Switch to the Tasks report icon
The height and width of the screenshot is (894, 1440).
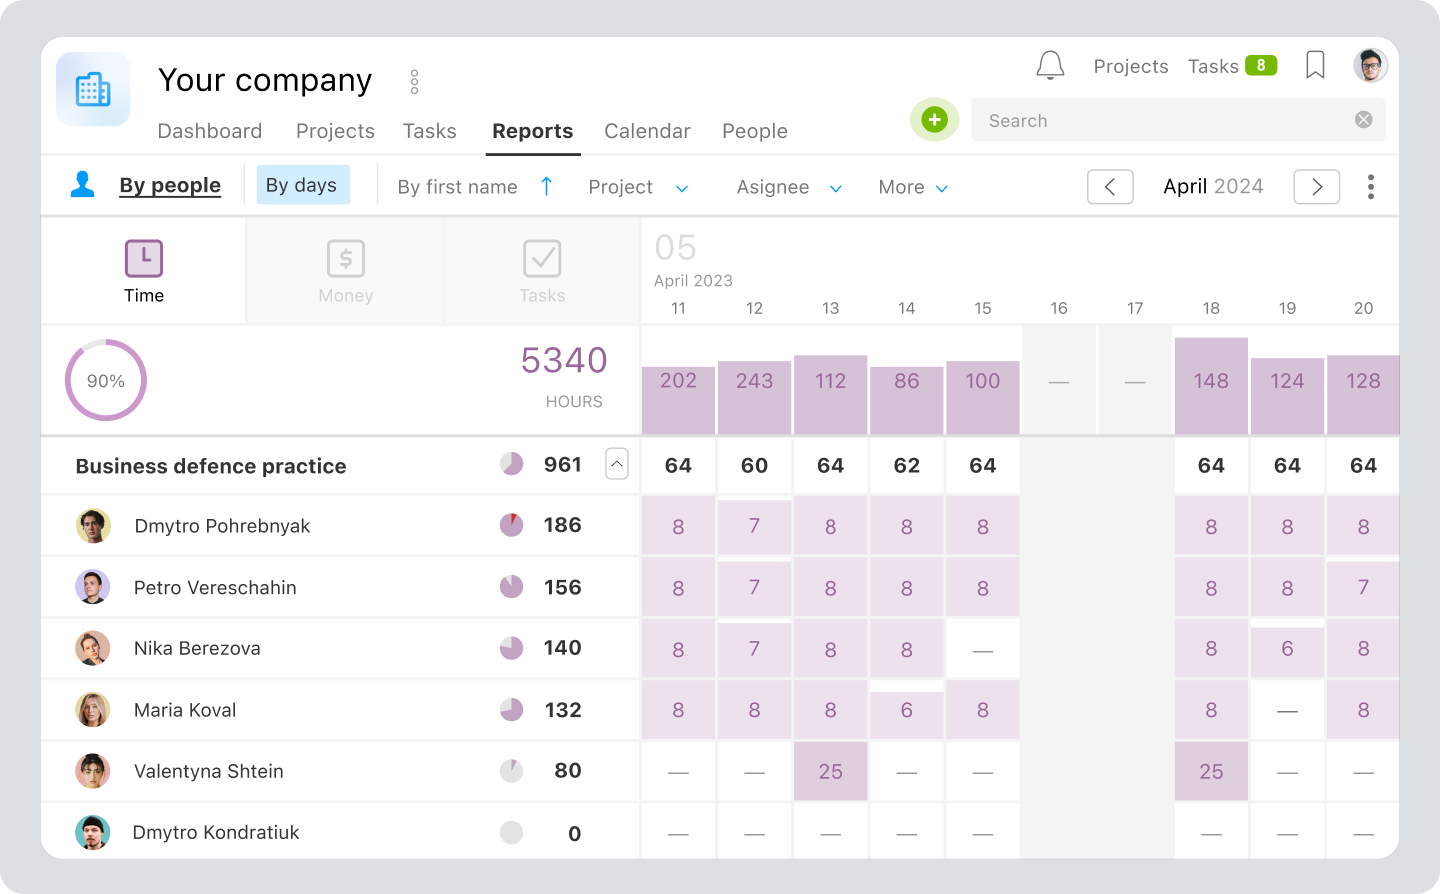pyautogui.click(x=541, y=258)
